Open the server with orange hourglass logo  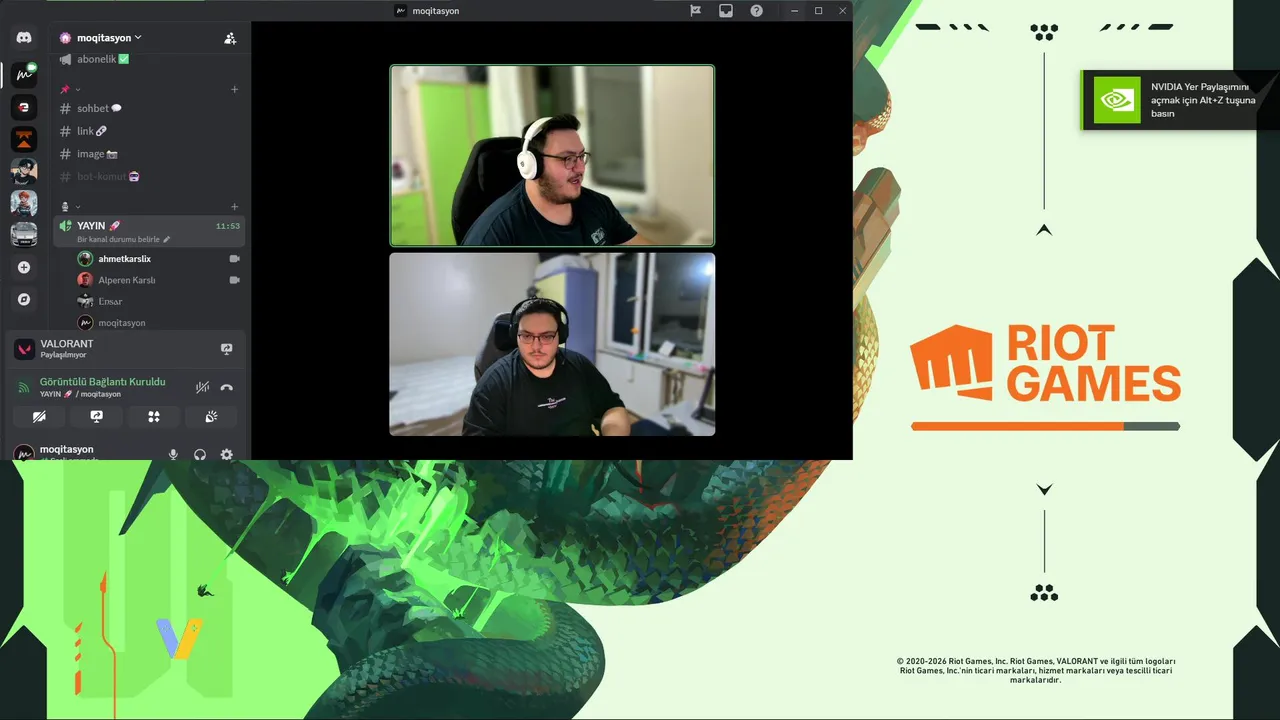coord(24,138)
